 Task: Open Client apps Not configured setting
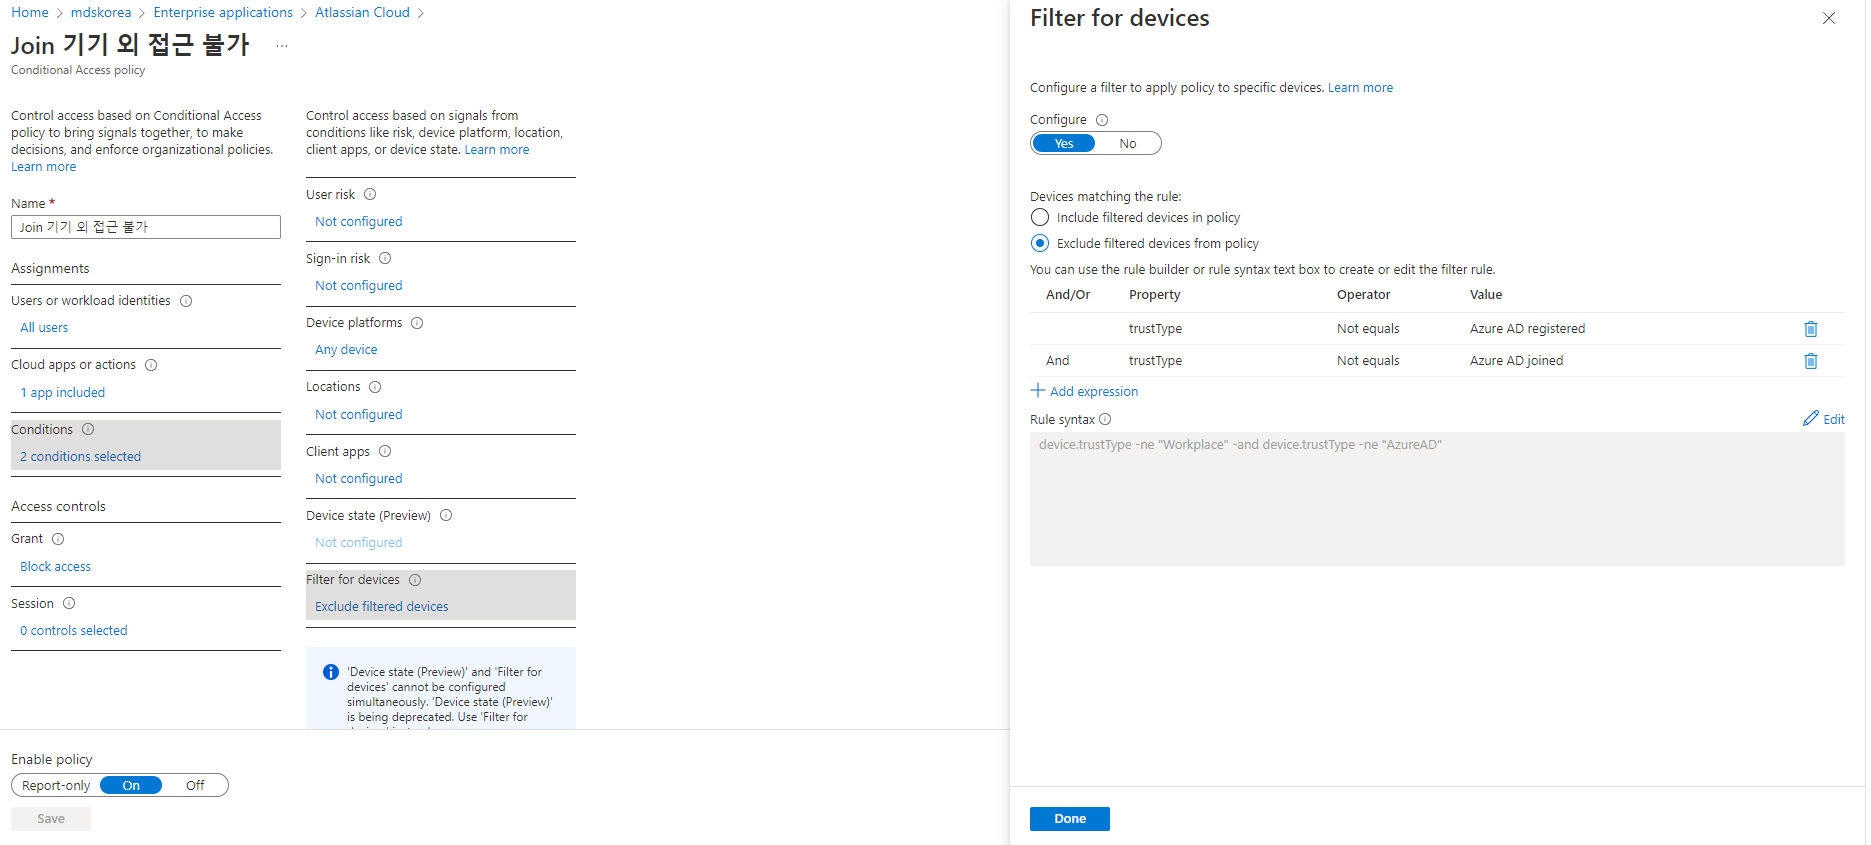(358, 479)
